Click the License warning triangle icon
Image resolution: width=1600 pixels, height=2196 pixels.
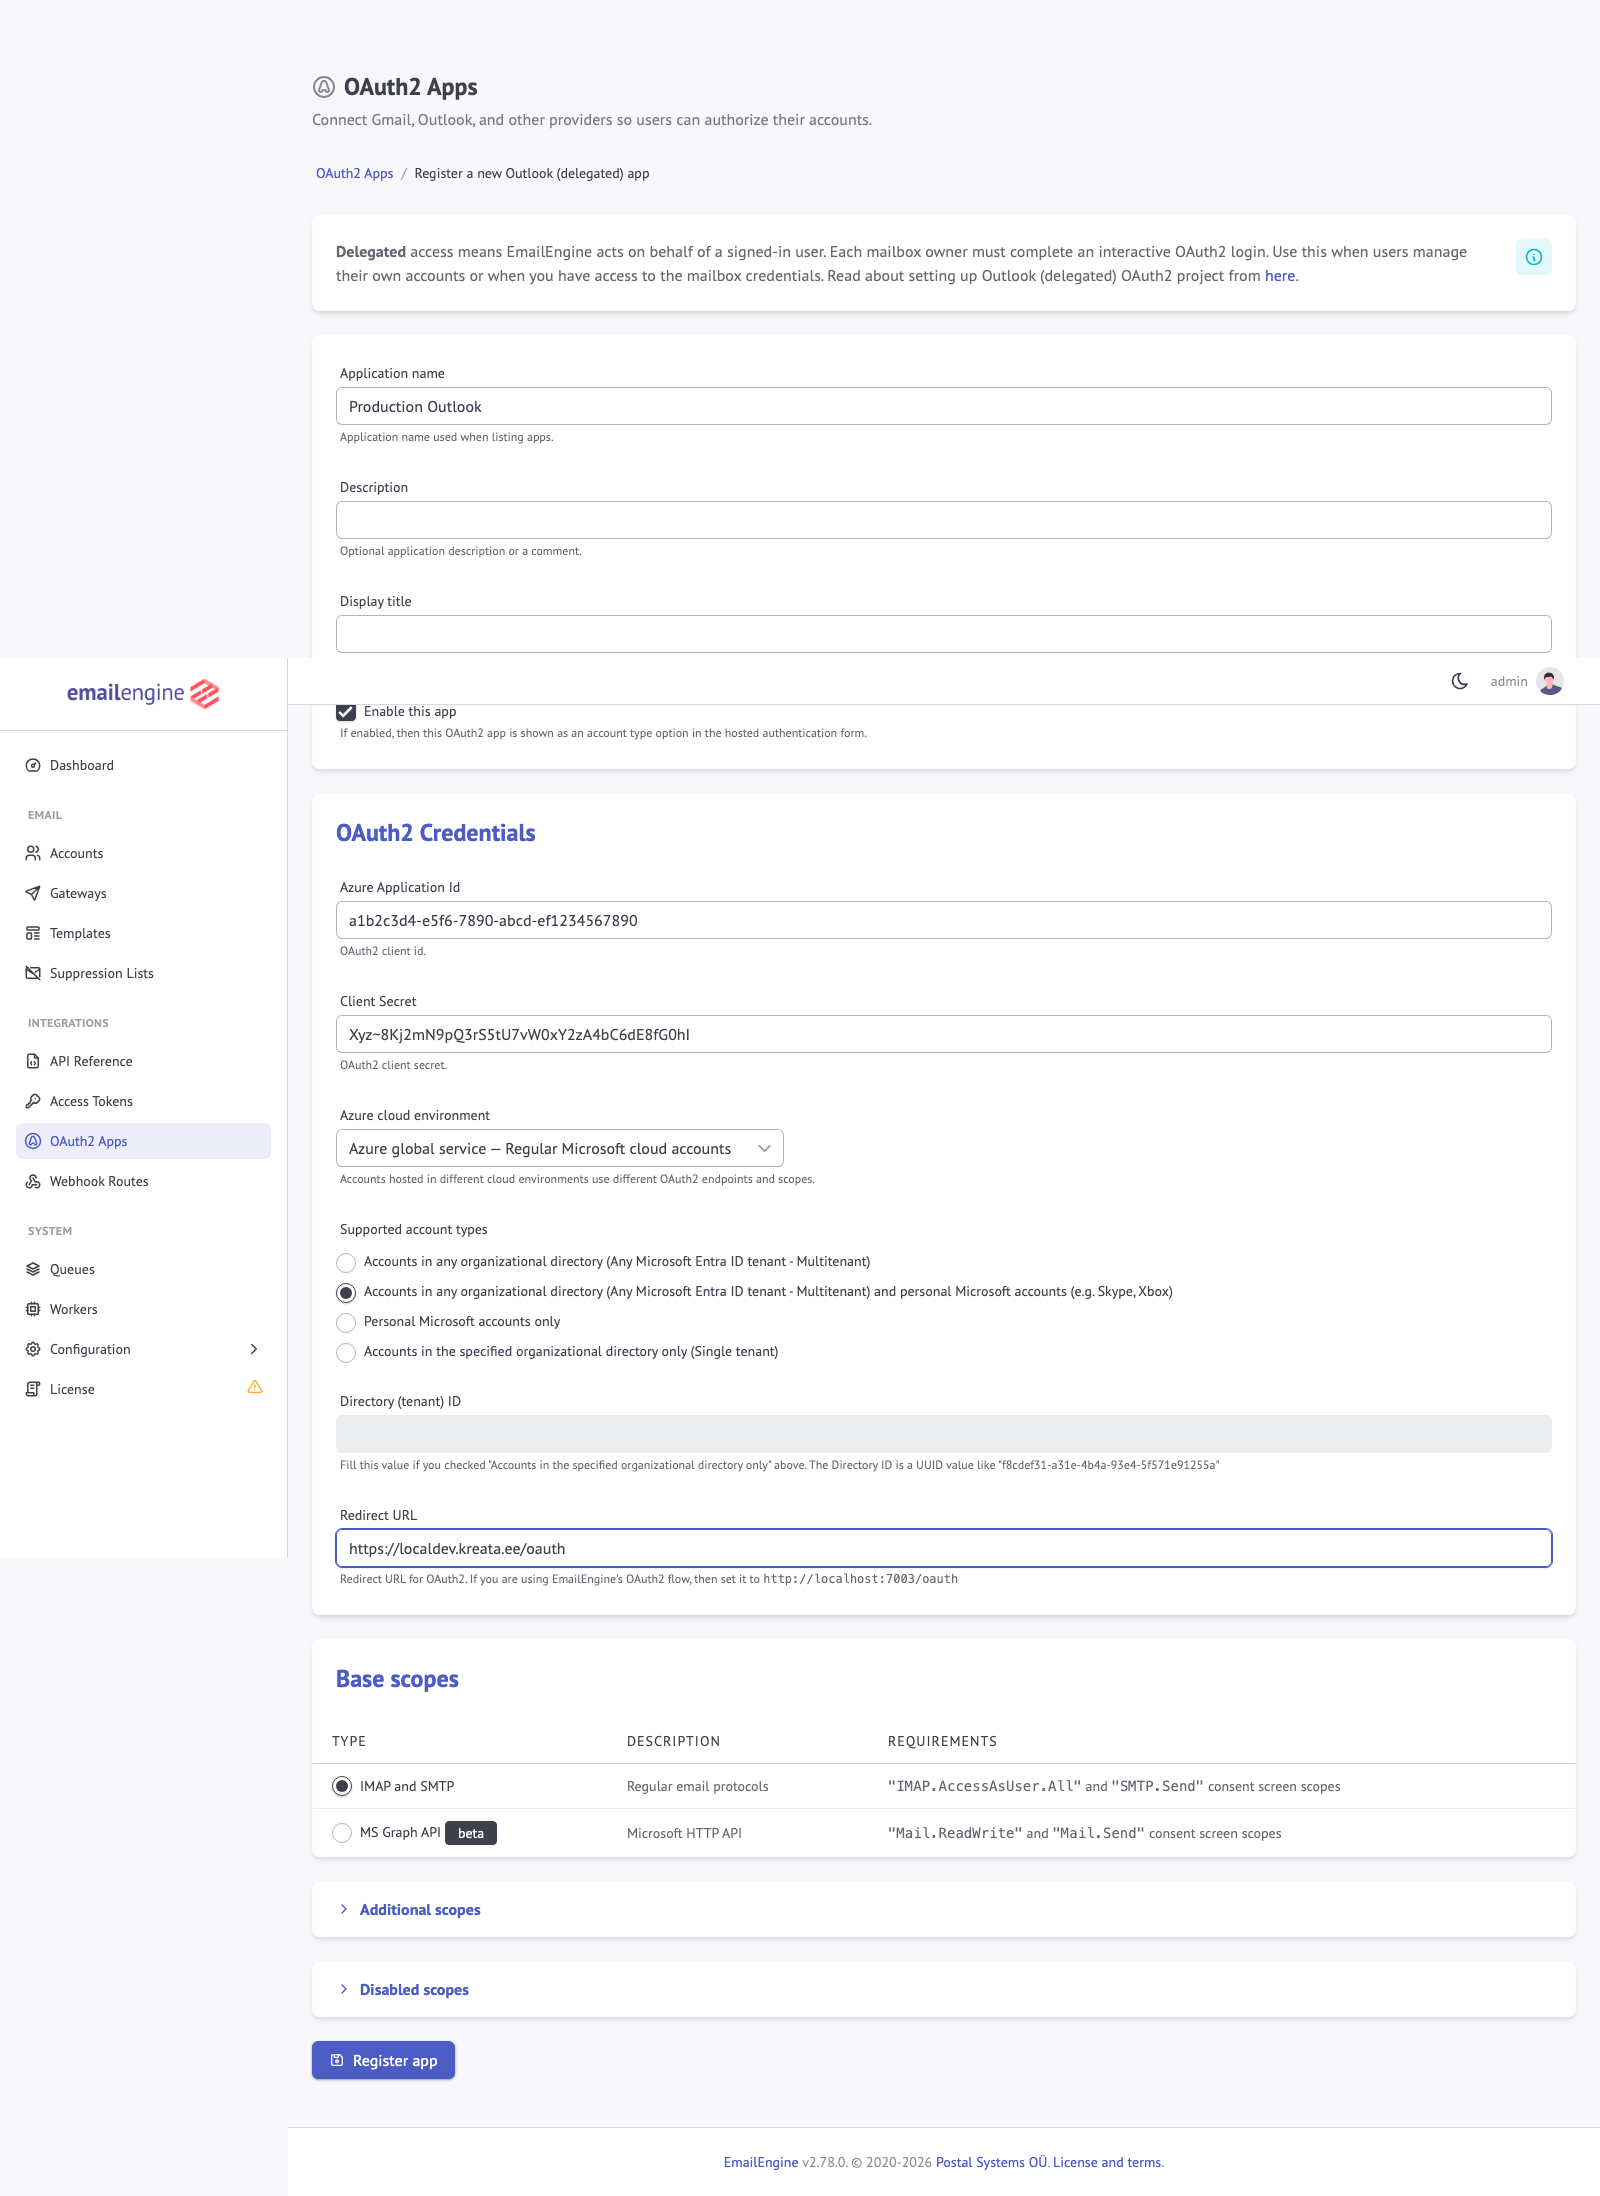255,1387
